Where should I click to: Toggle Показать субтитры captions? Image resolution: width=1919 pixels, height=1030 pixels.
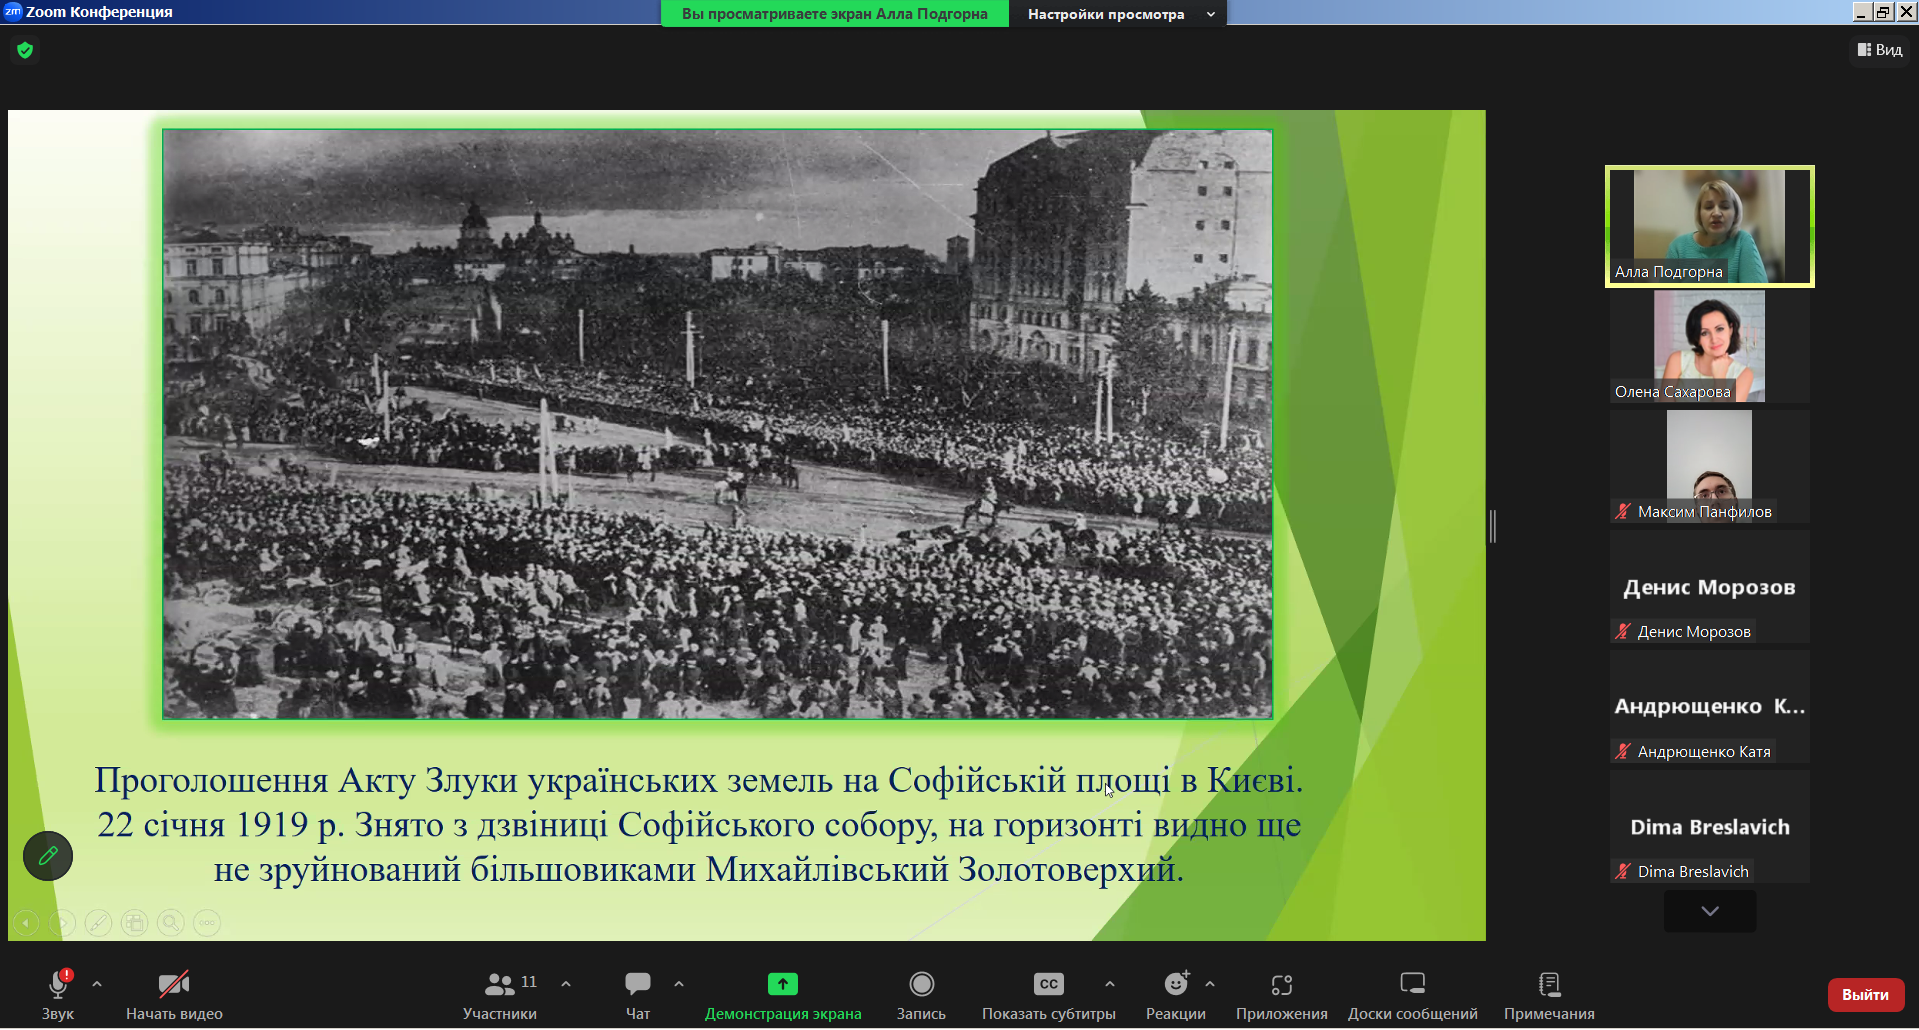click(1048, 996)
